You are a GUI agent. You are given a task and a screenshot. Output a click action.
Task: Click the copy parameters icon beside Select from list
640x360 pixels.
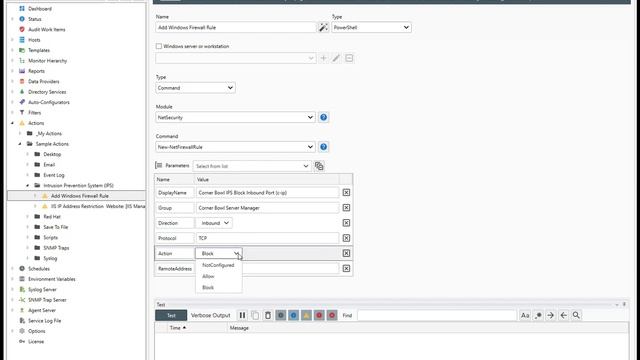point(319,166)
